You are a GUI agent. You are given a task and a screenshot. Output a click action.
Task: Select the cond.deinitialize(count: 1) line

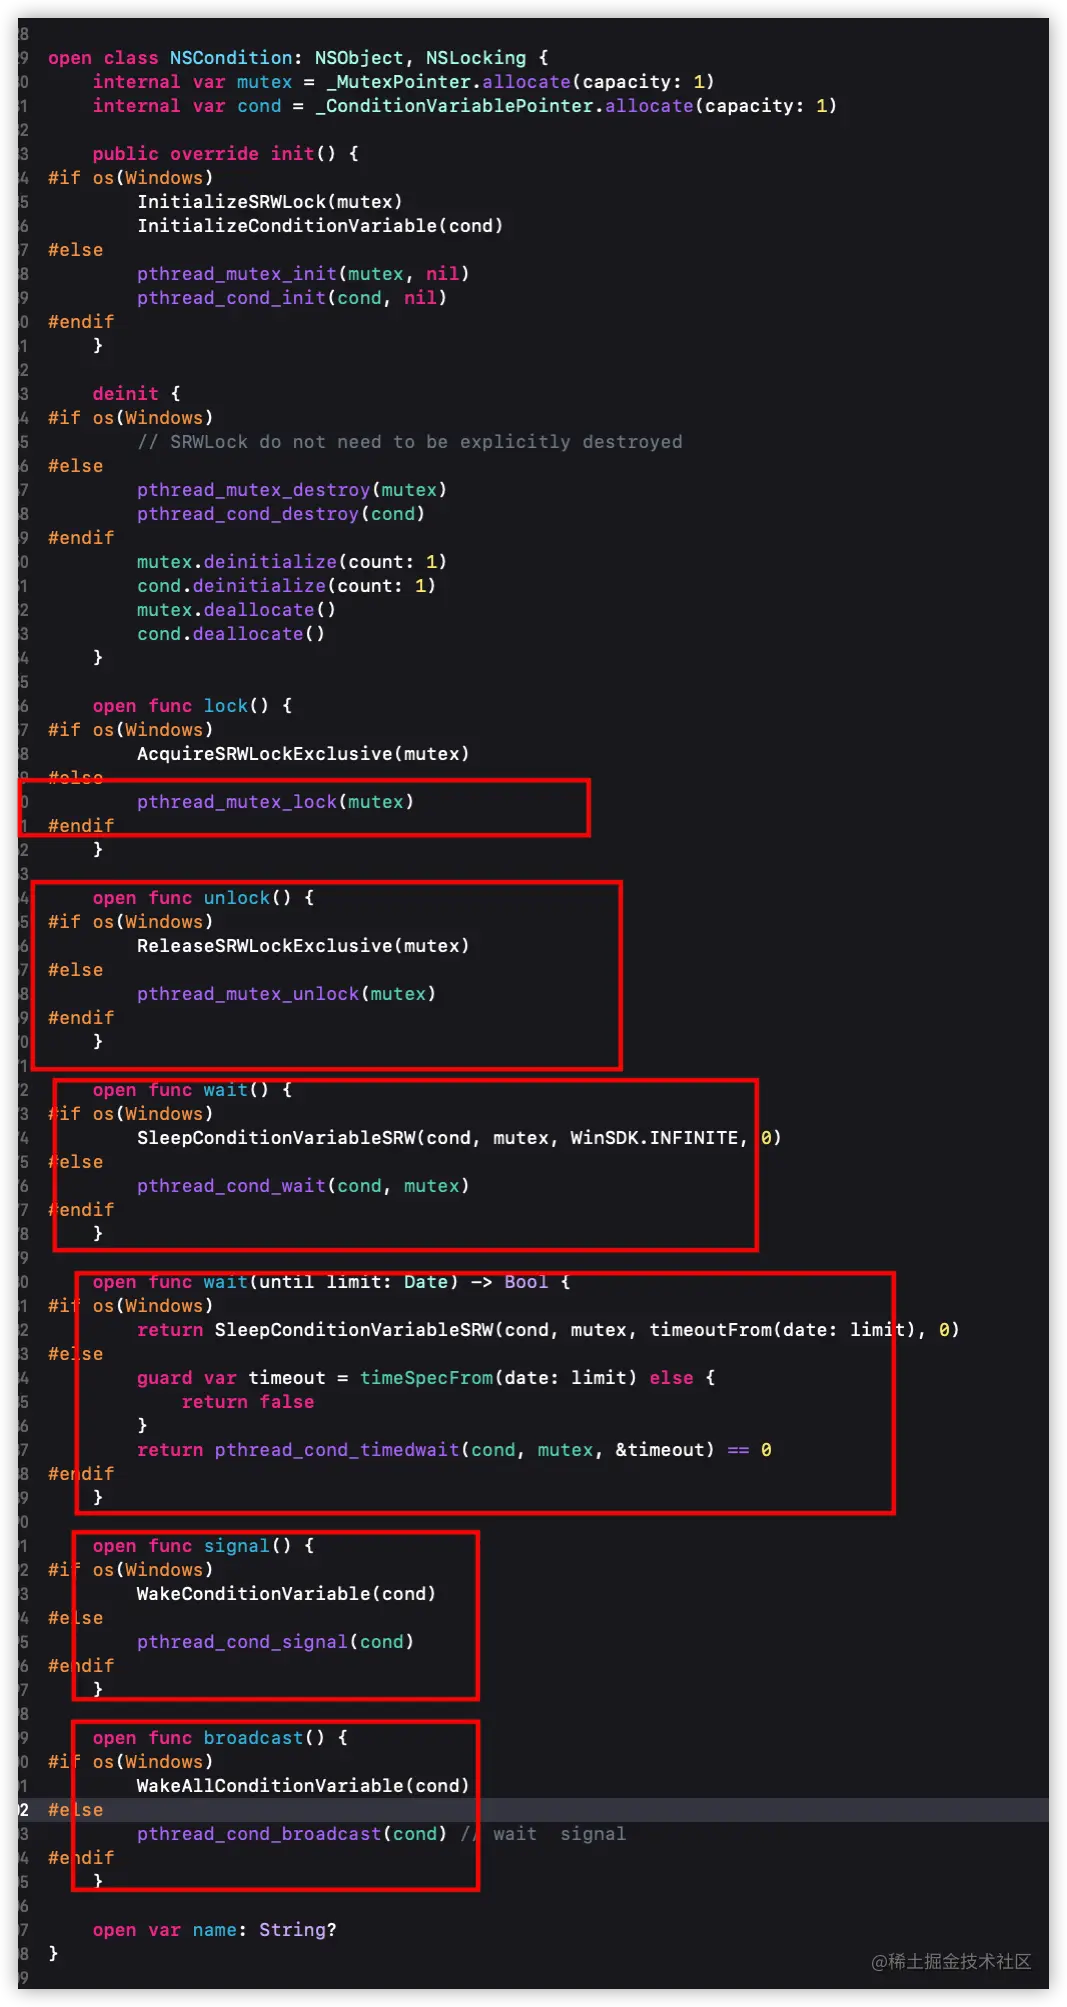286,586
